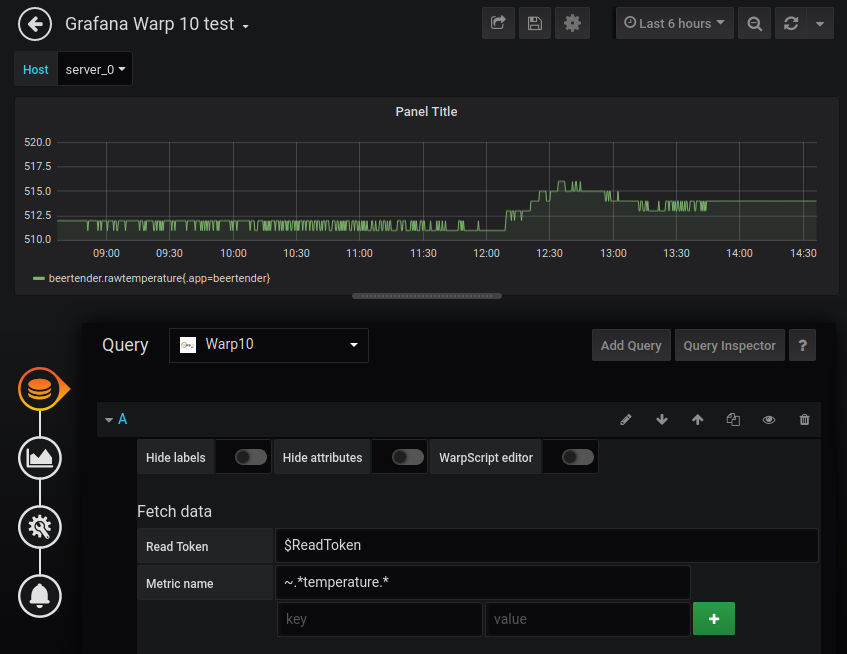The width and height of the screenshot is (847, 654).
Task: Move query A down
Action: point(662,420)
